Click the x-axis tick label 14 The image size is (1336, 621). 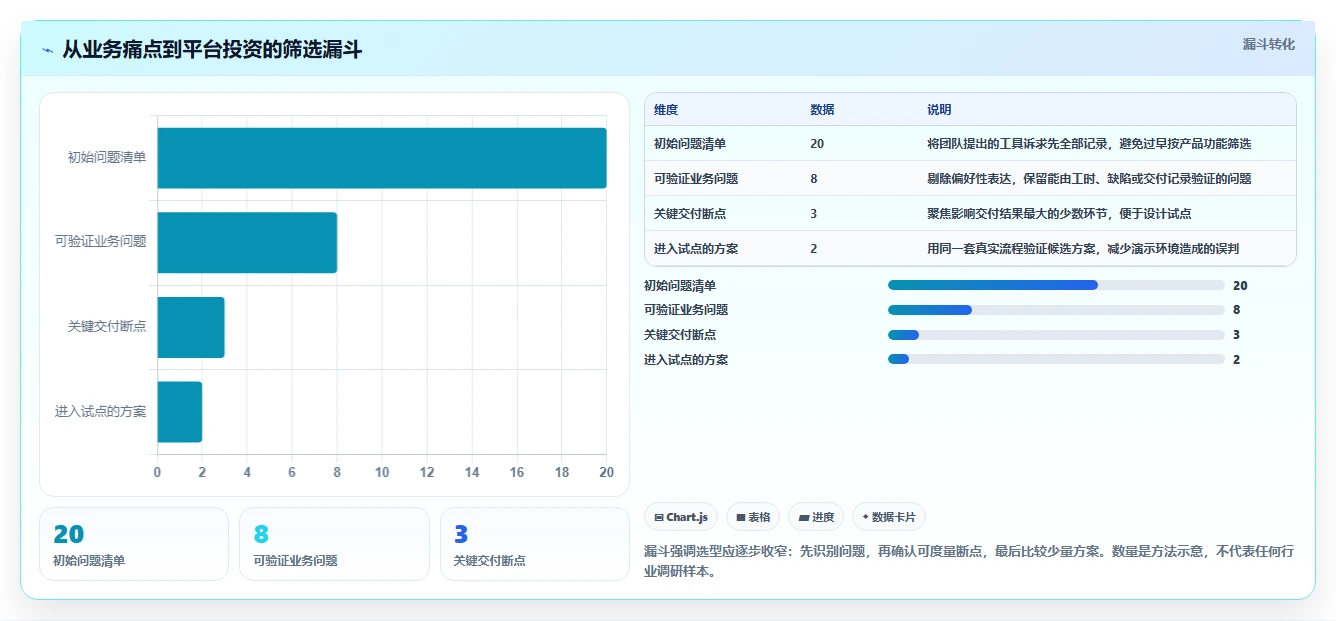click(x=472, y=472)
